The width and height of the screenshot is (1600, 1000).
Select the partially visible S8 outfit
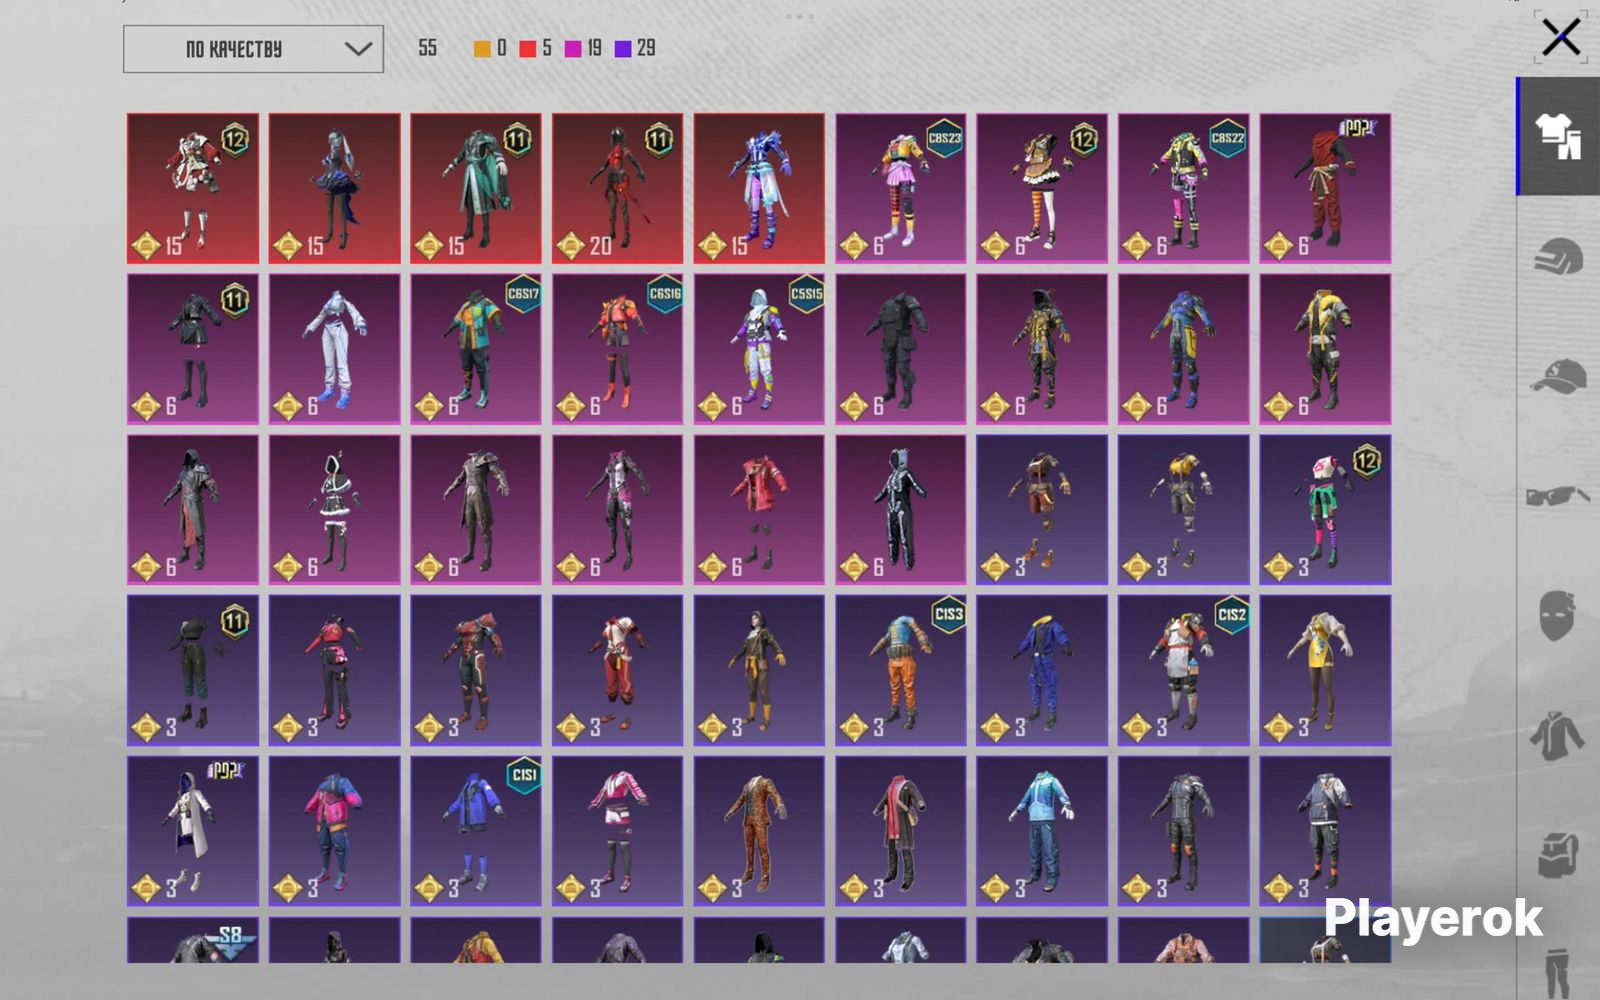pos(193,940)
